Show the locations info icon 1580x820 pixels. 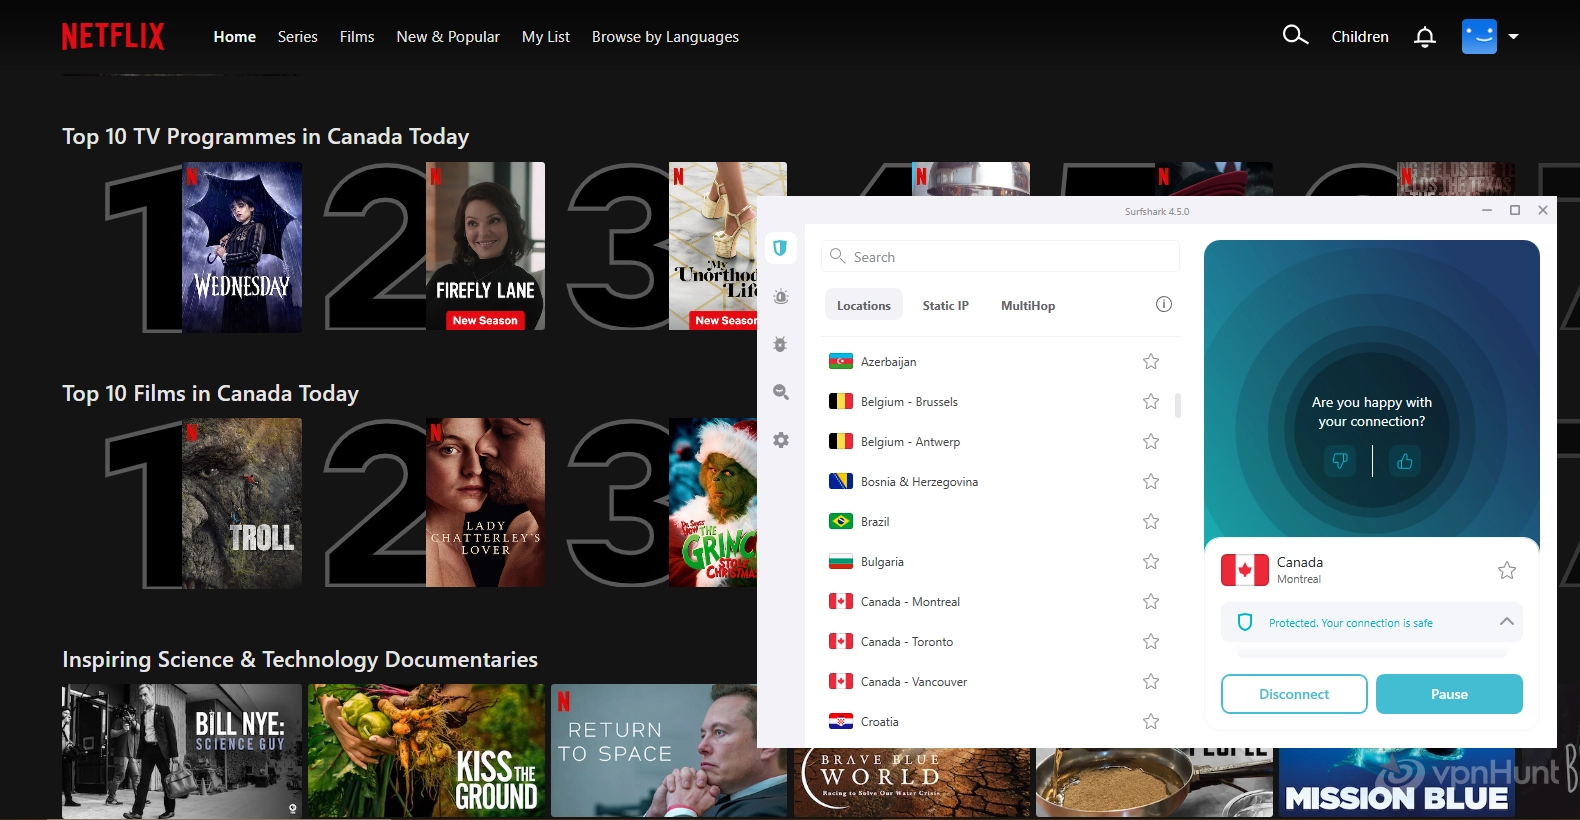point(1164,304)
